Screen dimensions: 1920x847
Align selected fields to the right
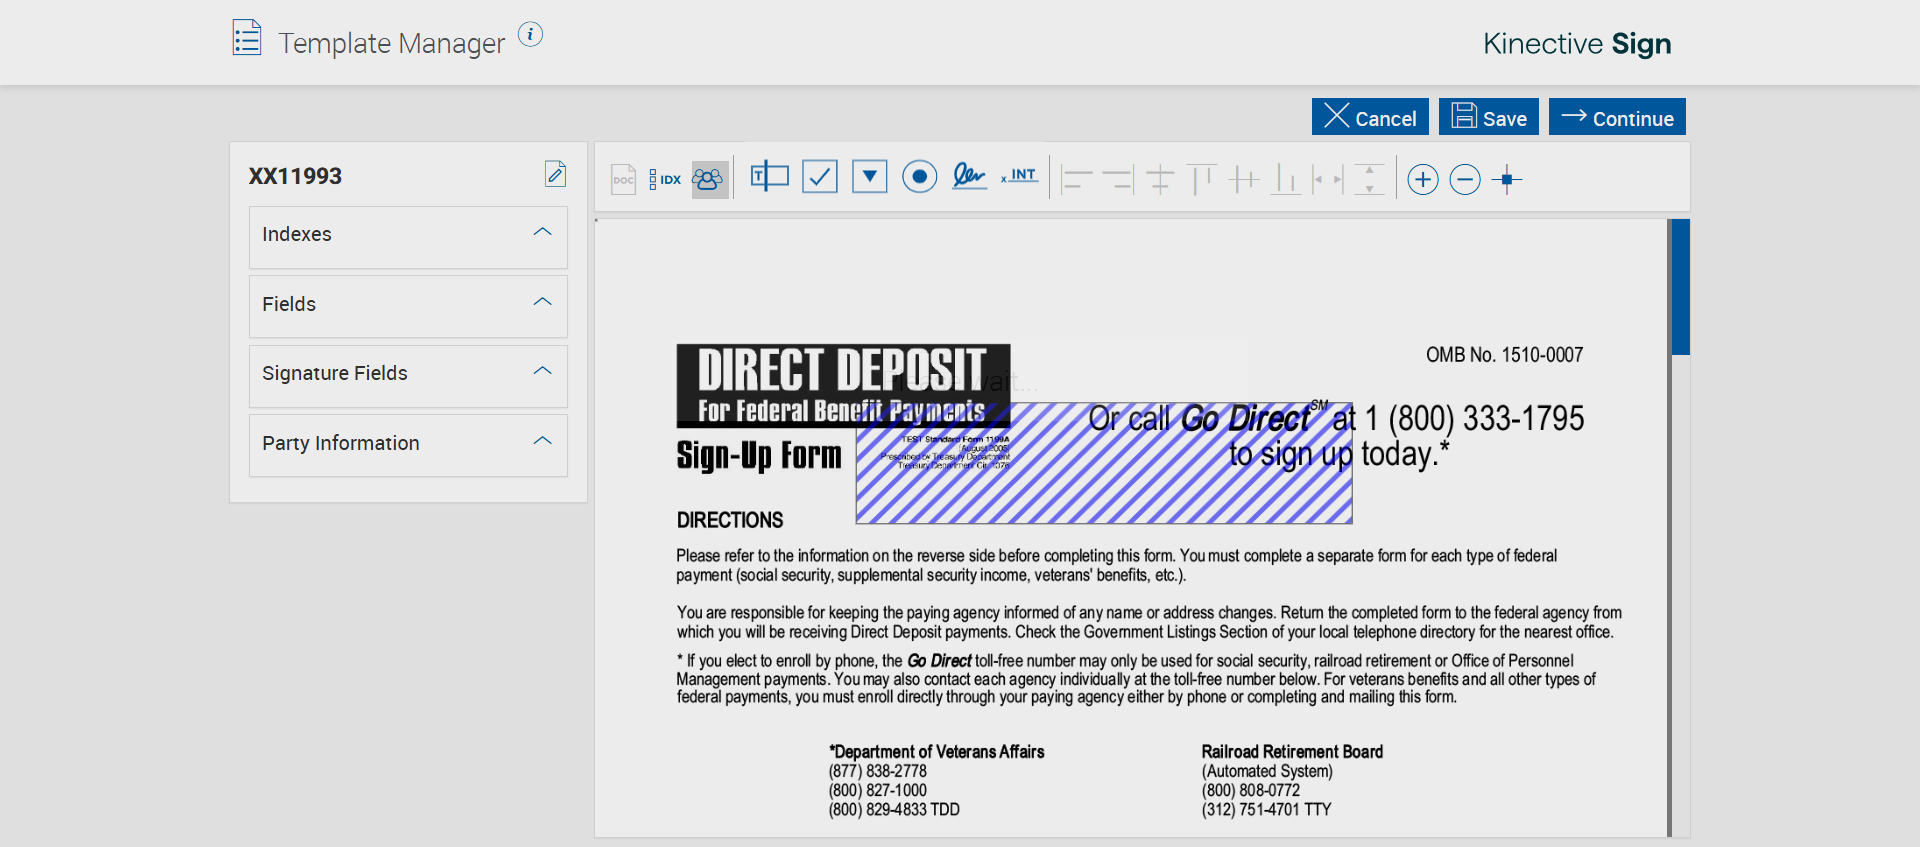(1118, 179)
